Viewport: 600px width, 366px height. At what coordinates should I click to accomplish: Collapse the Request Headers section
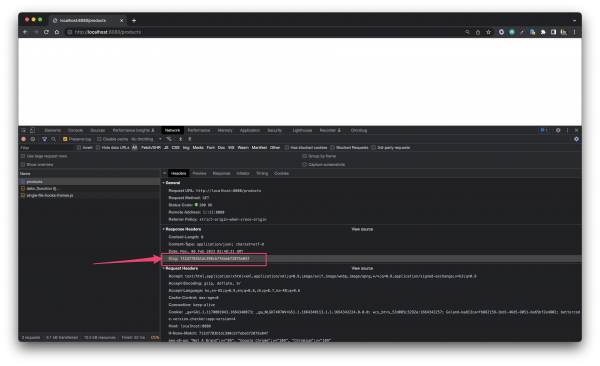[164, 268]
